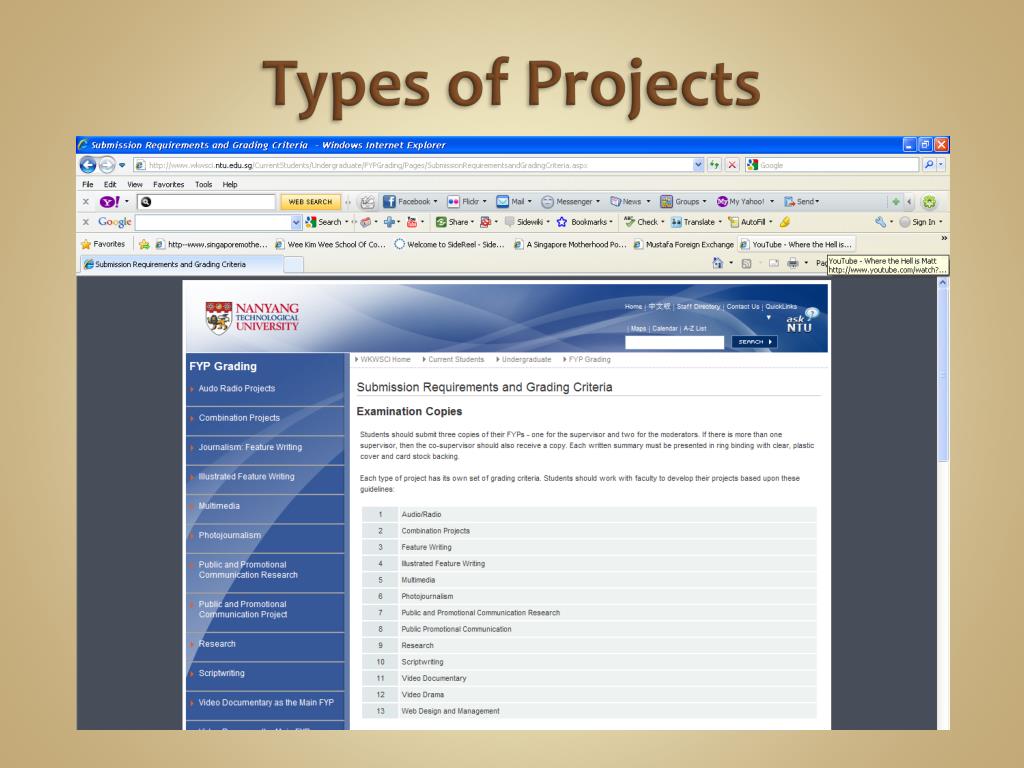Select the Submission Requirements and Grading Criteria tab
1024x768 pixels.
182,264
